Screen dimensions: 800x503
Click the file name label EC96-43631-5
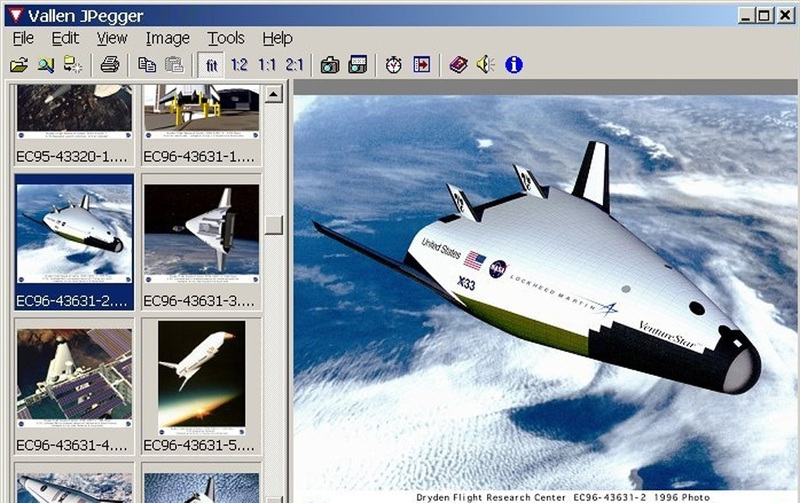point(198,445)
